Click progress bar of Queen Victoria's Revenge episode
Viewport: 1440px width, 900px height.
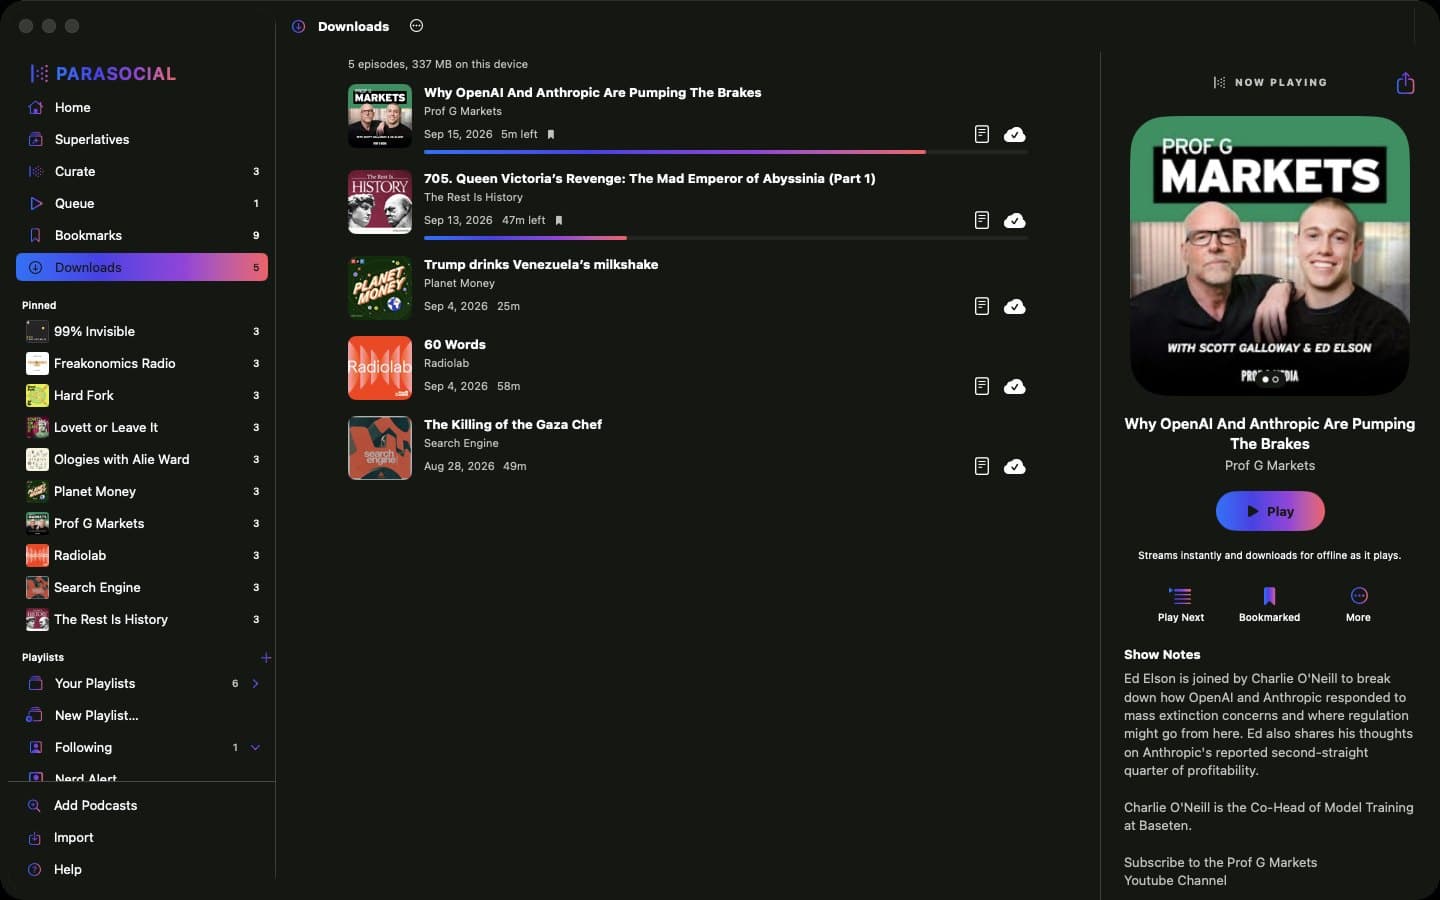[726, 238]
